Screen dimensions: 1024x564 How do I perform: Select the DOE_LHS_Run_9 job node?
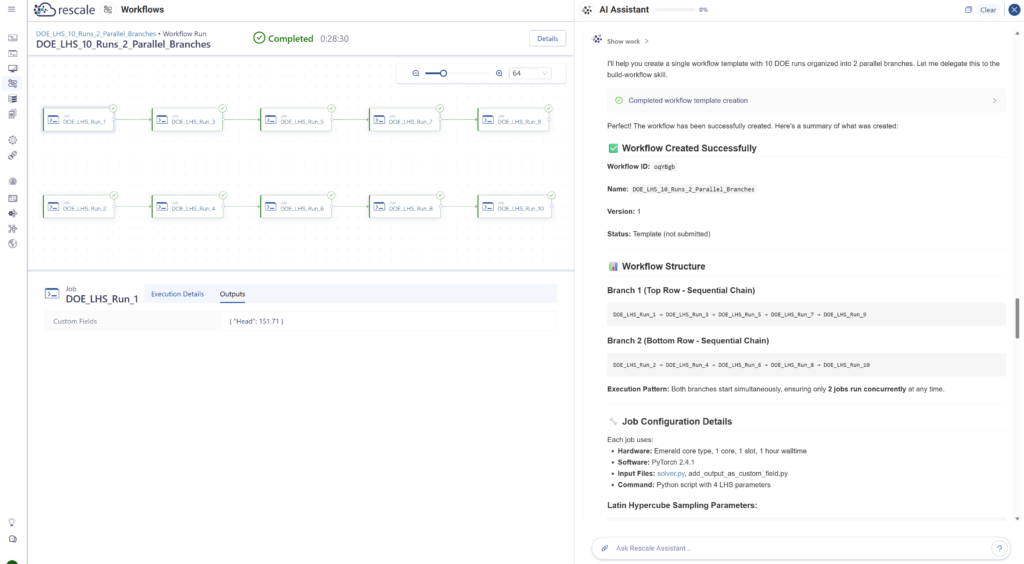[513, 120]
